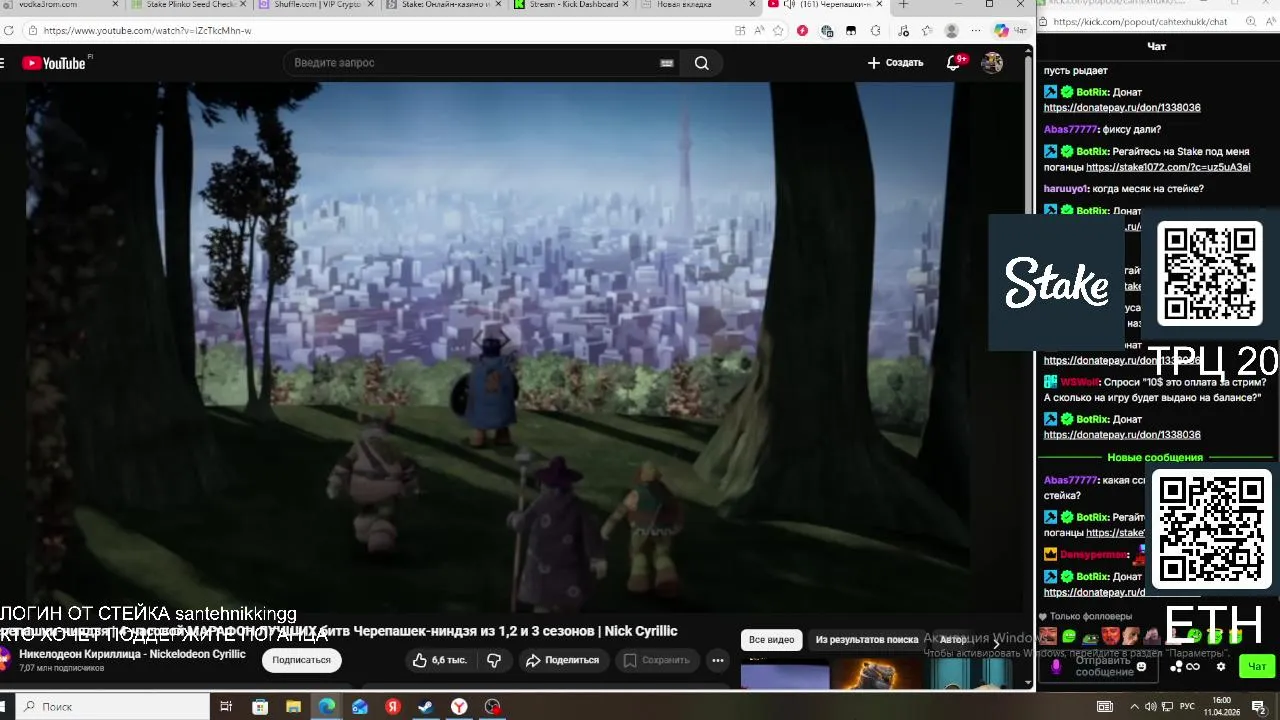Open the YouTube account avatar menu
The width and height of the screenshot is (1280, 720).
[x=992, y=63]
